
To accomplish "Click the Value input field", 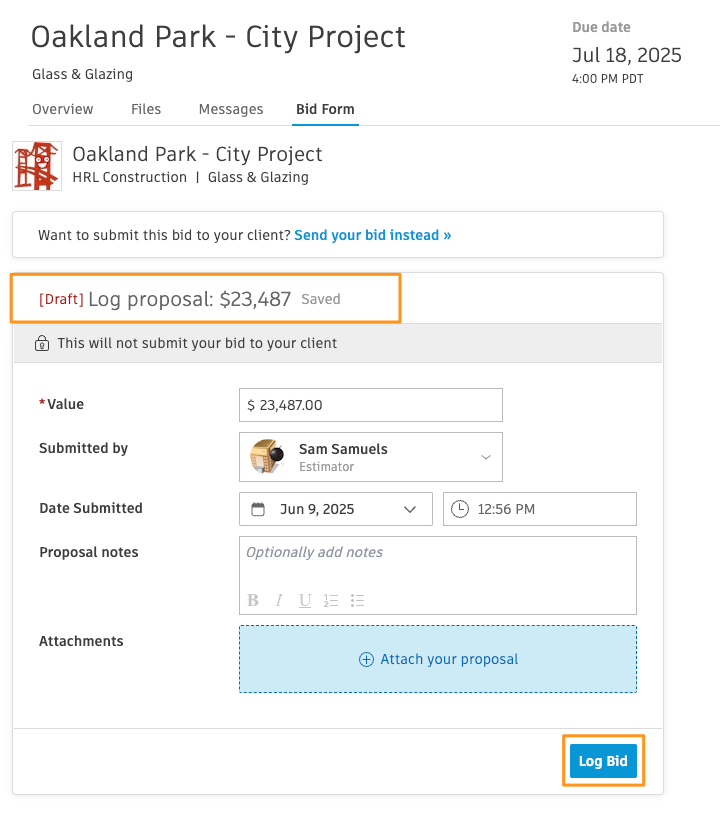I will (371, 405).
